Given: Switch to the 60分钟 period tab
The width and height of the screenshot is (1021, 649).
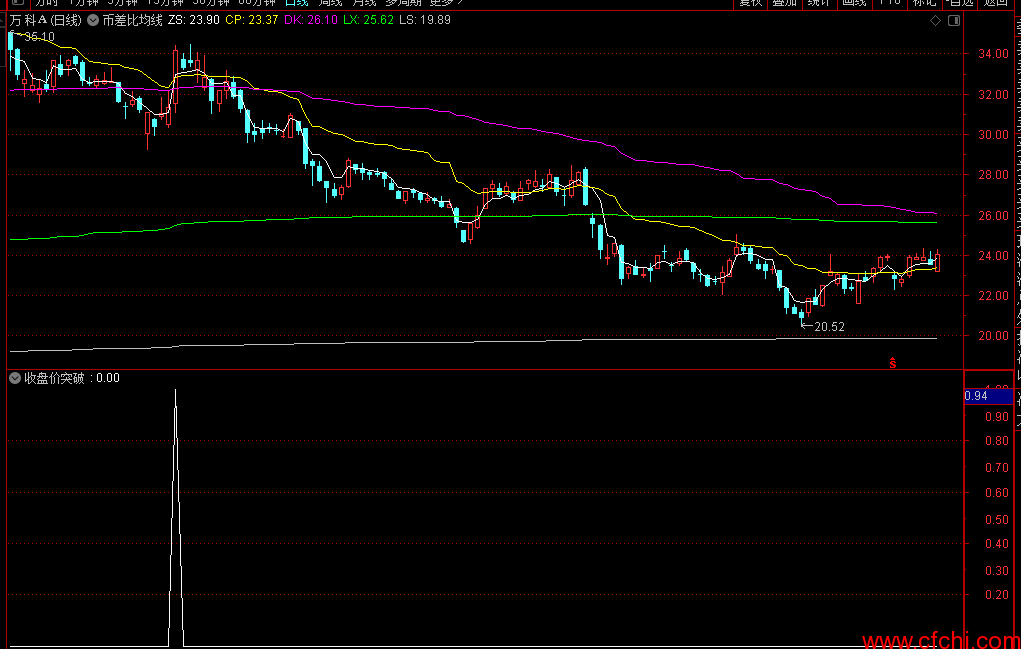Looking at the screenshot, I should point(257,3).
